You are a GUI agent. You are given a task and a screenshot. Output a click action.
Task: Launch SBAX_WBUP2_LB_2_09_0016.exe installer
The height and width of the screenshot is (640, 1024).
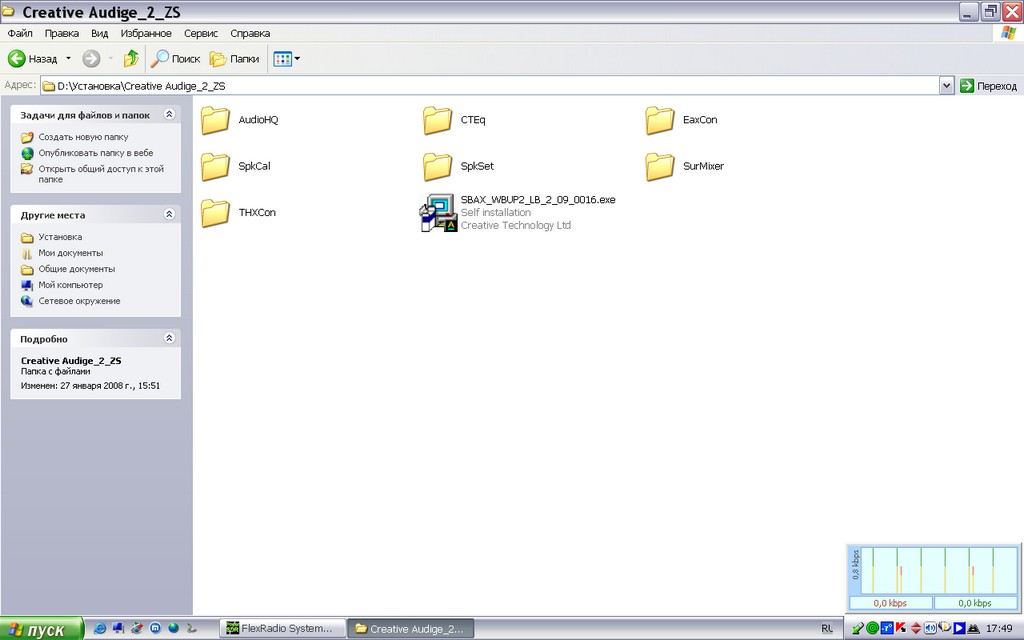[438, 213]
